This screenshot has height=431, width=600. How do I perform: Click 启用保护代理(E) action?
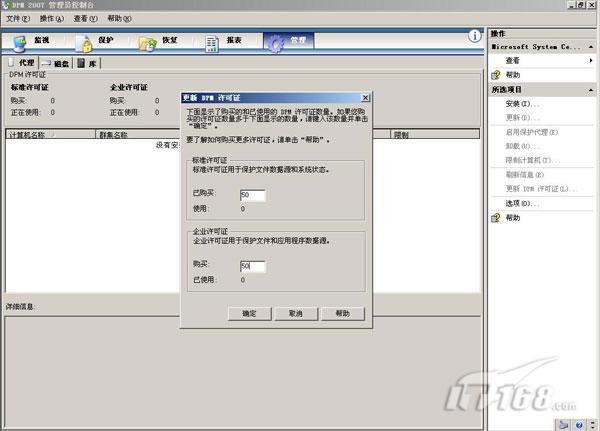(x=532, y=132)
